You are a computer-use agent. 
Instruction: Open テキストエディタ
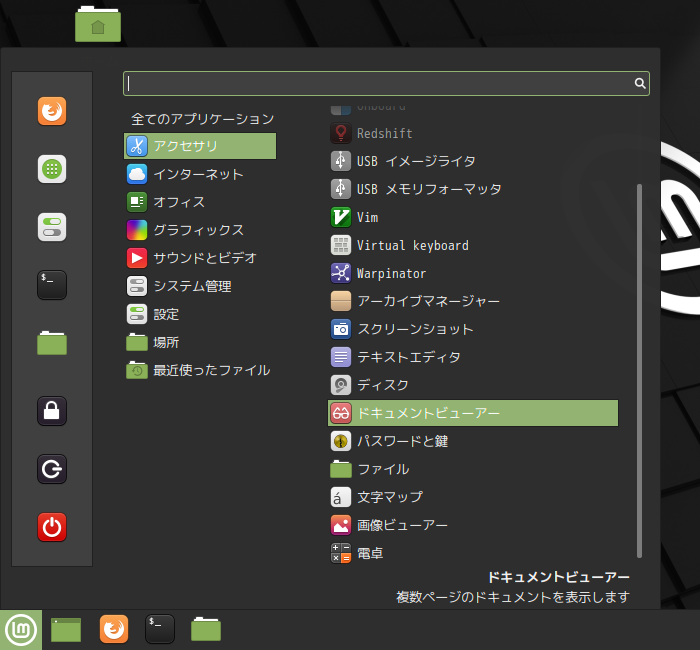click(473, 357)
